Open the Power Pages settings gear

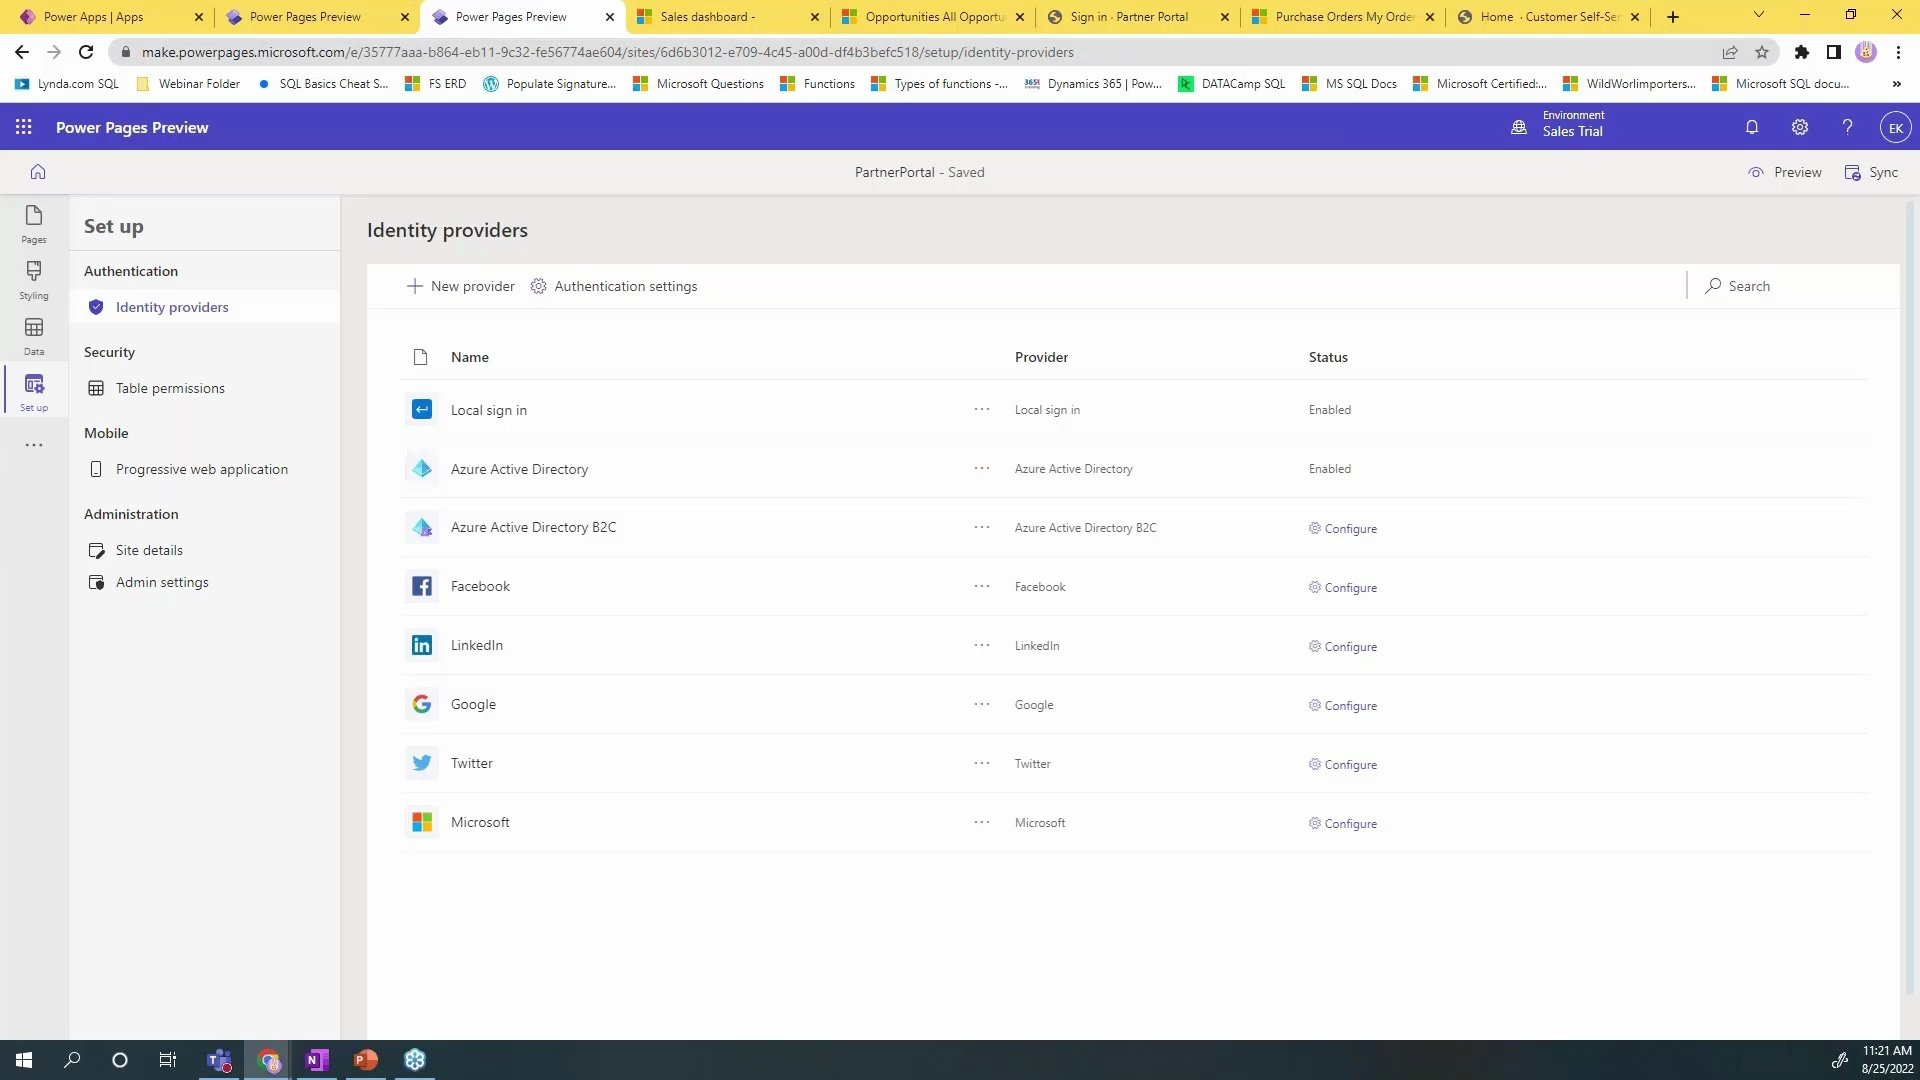(1799, 127)
